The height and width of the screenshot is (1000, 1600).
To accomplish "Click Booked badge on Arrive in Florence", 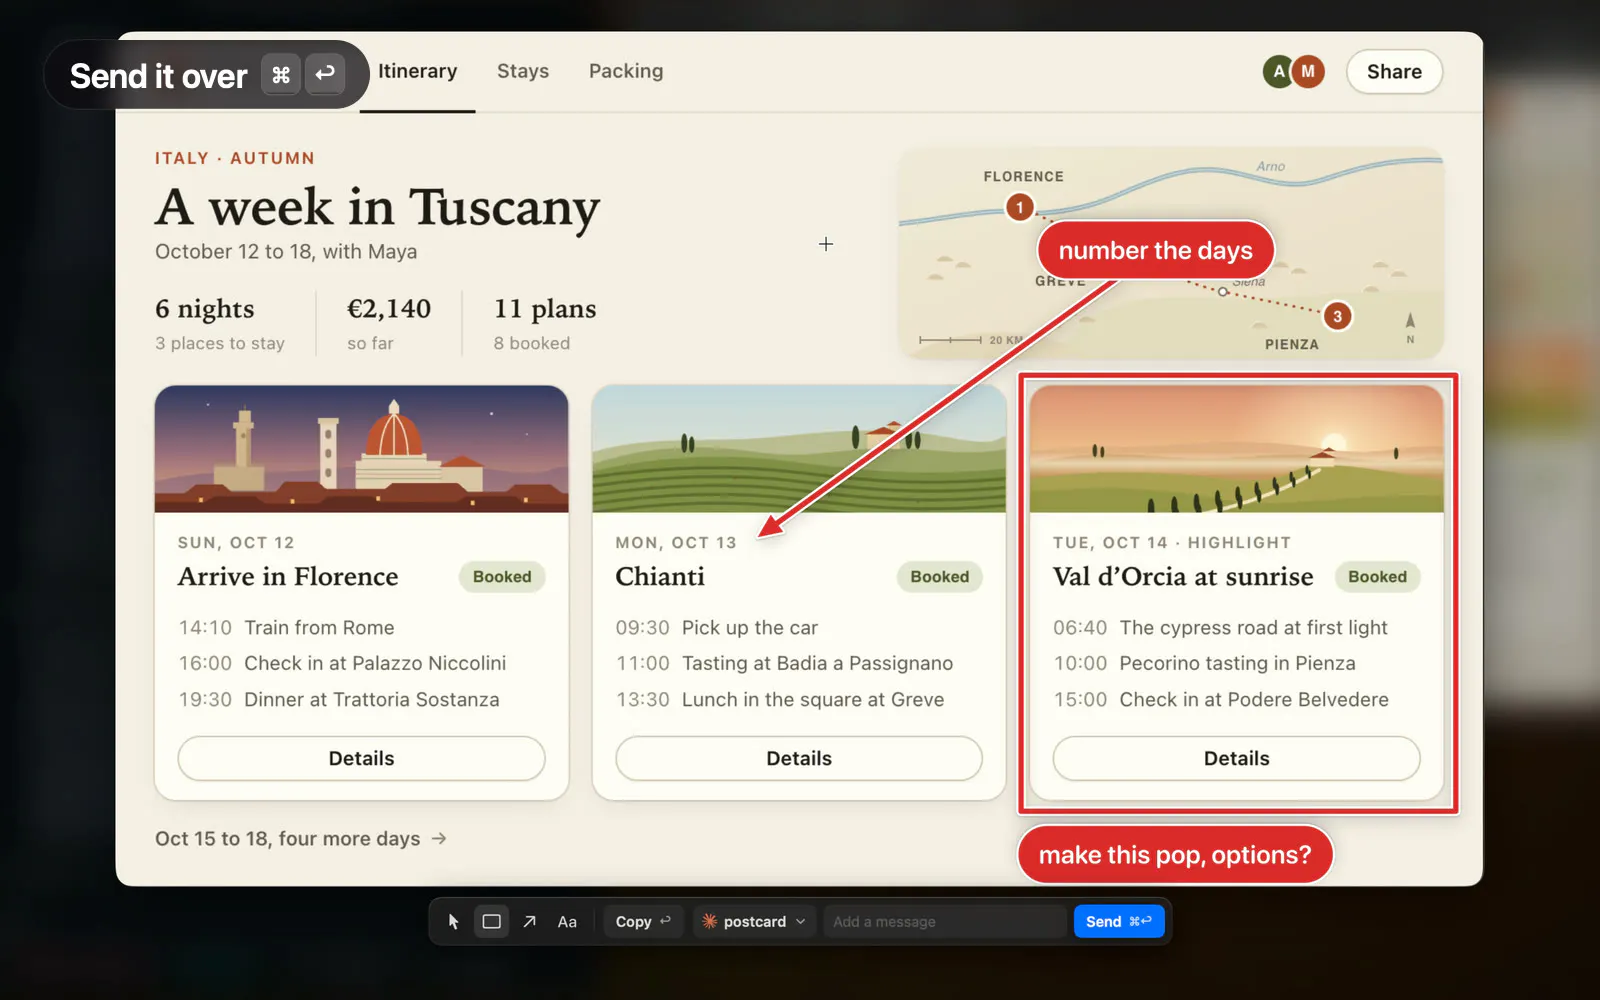I will pyautogui.click(x=502, y=577).
